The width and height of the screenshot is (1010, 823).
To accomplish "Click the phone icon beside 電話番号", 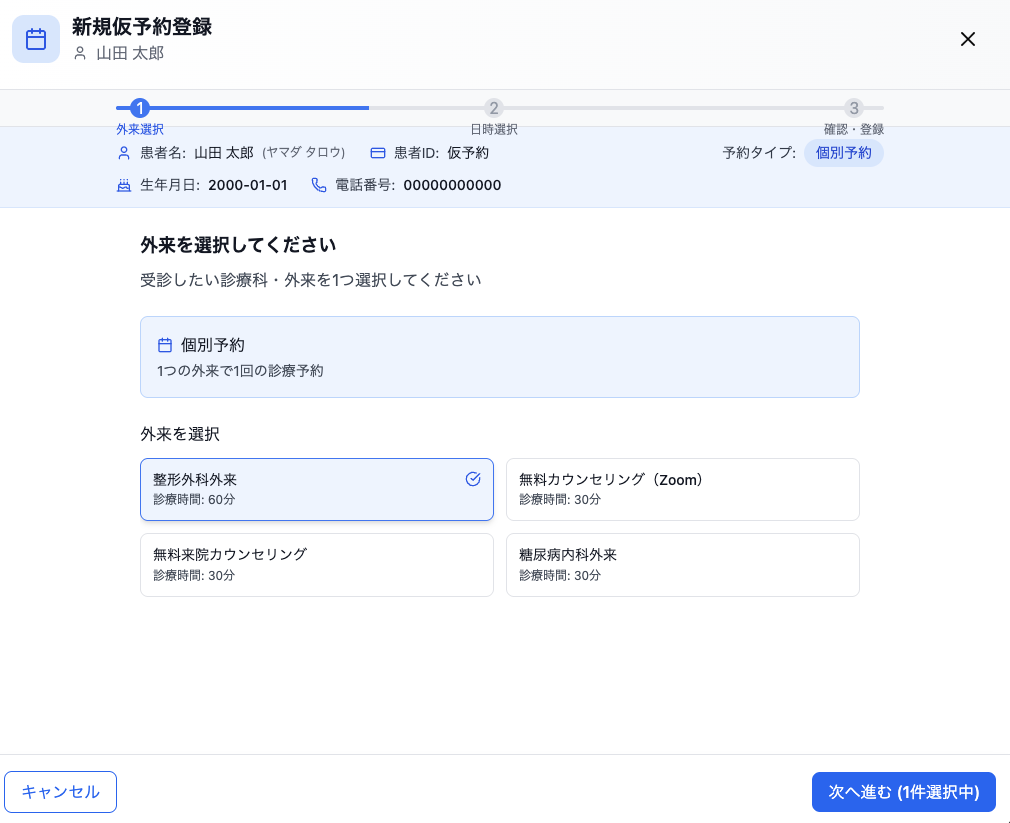I will (x=318, y=185).
